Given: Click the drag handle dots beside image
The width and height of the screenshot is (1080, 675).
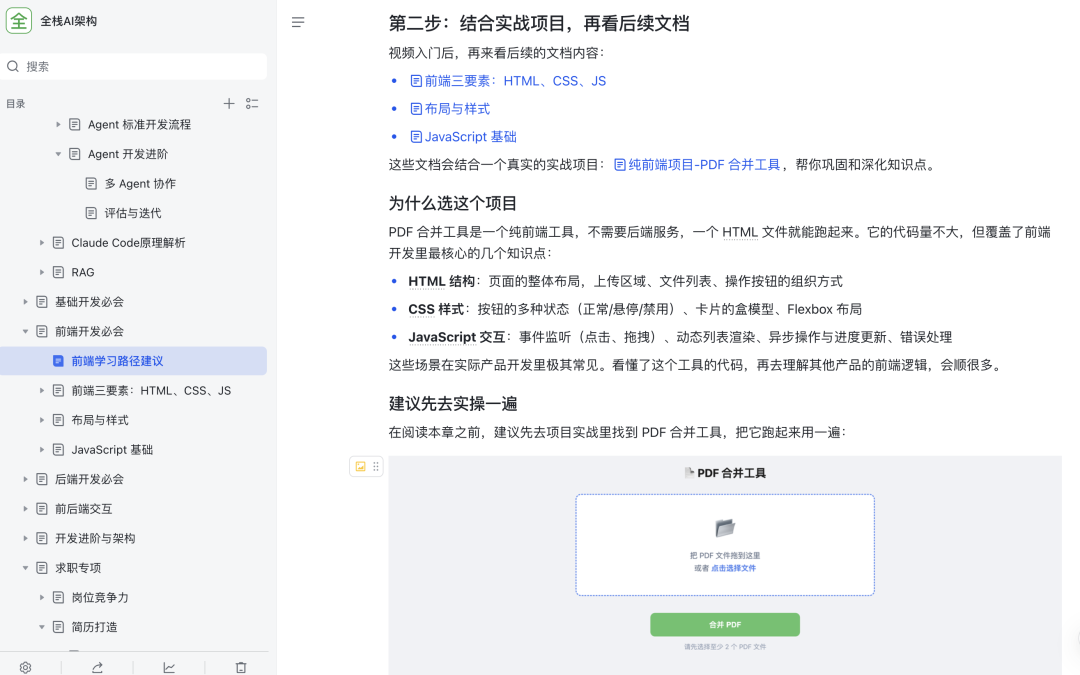Looking at the screenshot, I should tap(376, 466).
